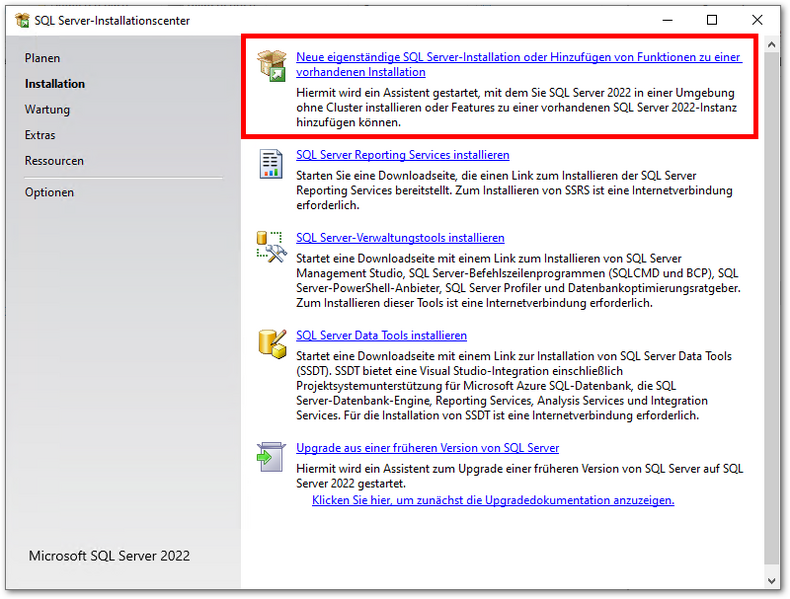Open the Extras section
Viewport: 790px width, 599px height.
click(40, 135)
